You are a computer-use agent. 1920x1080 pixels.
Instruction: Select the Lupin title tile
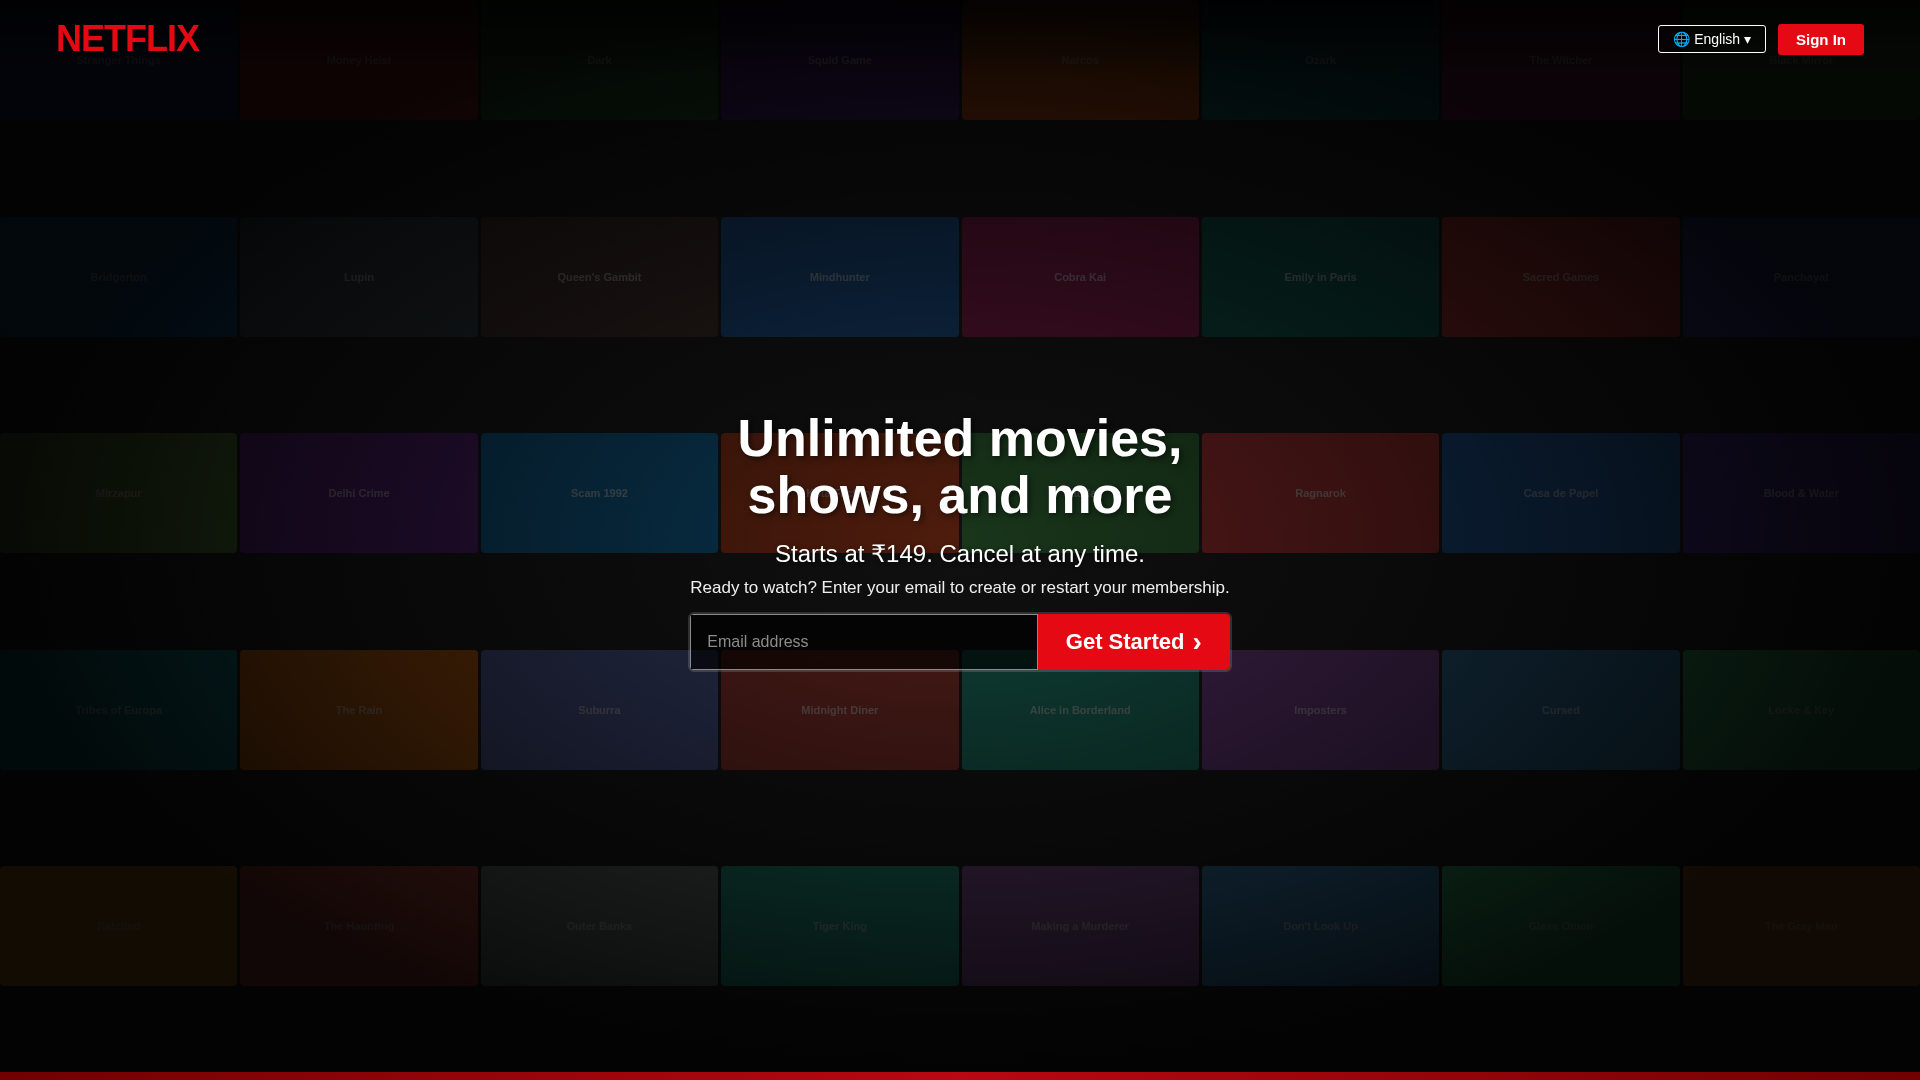pos(359,277)
